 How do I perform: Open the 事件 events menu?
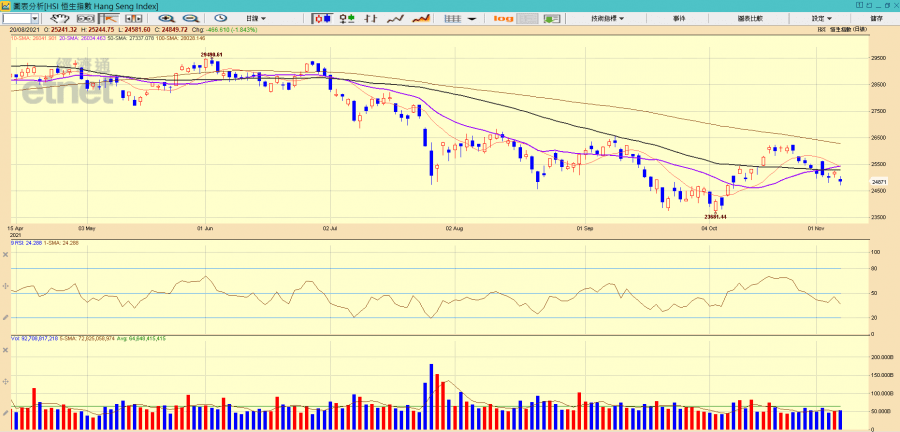pyautogui.click(x=679, y=18)
